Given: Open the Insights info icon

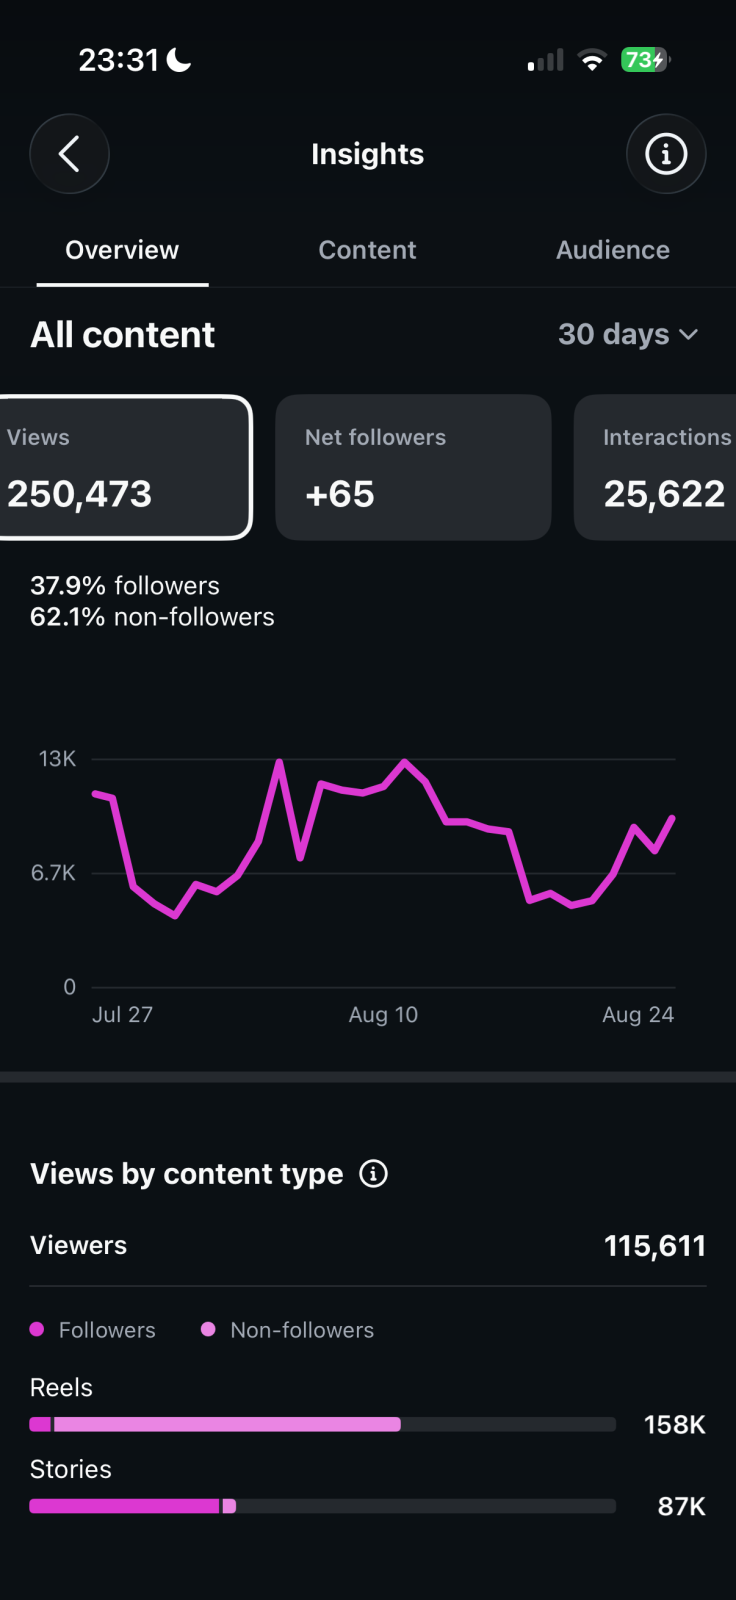Looking at the screenshot, I should (x=666, y=154).
